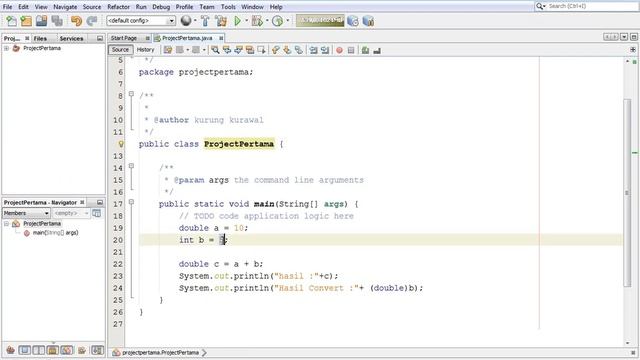Click the Redo toolbar icon

[91, 21]
